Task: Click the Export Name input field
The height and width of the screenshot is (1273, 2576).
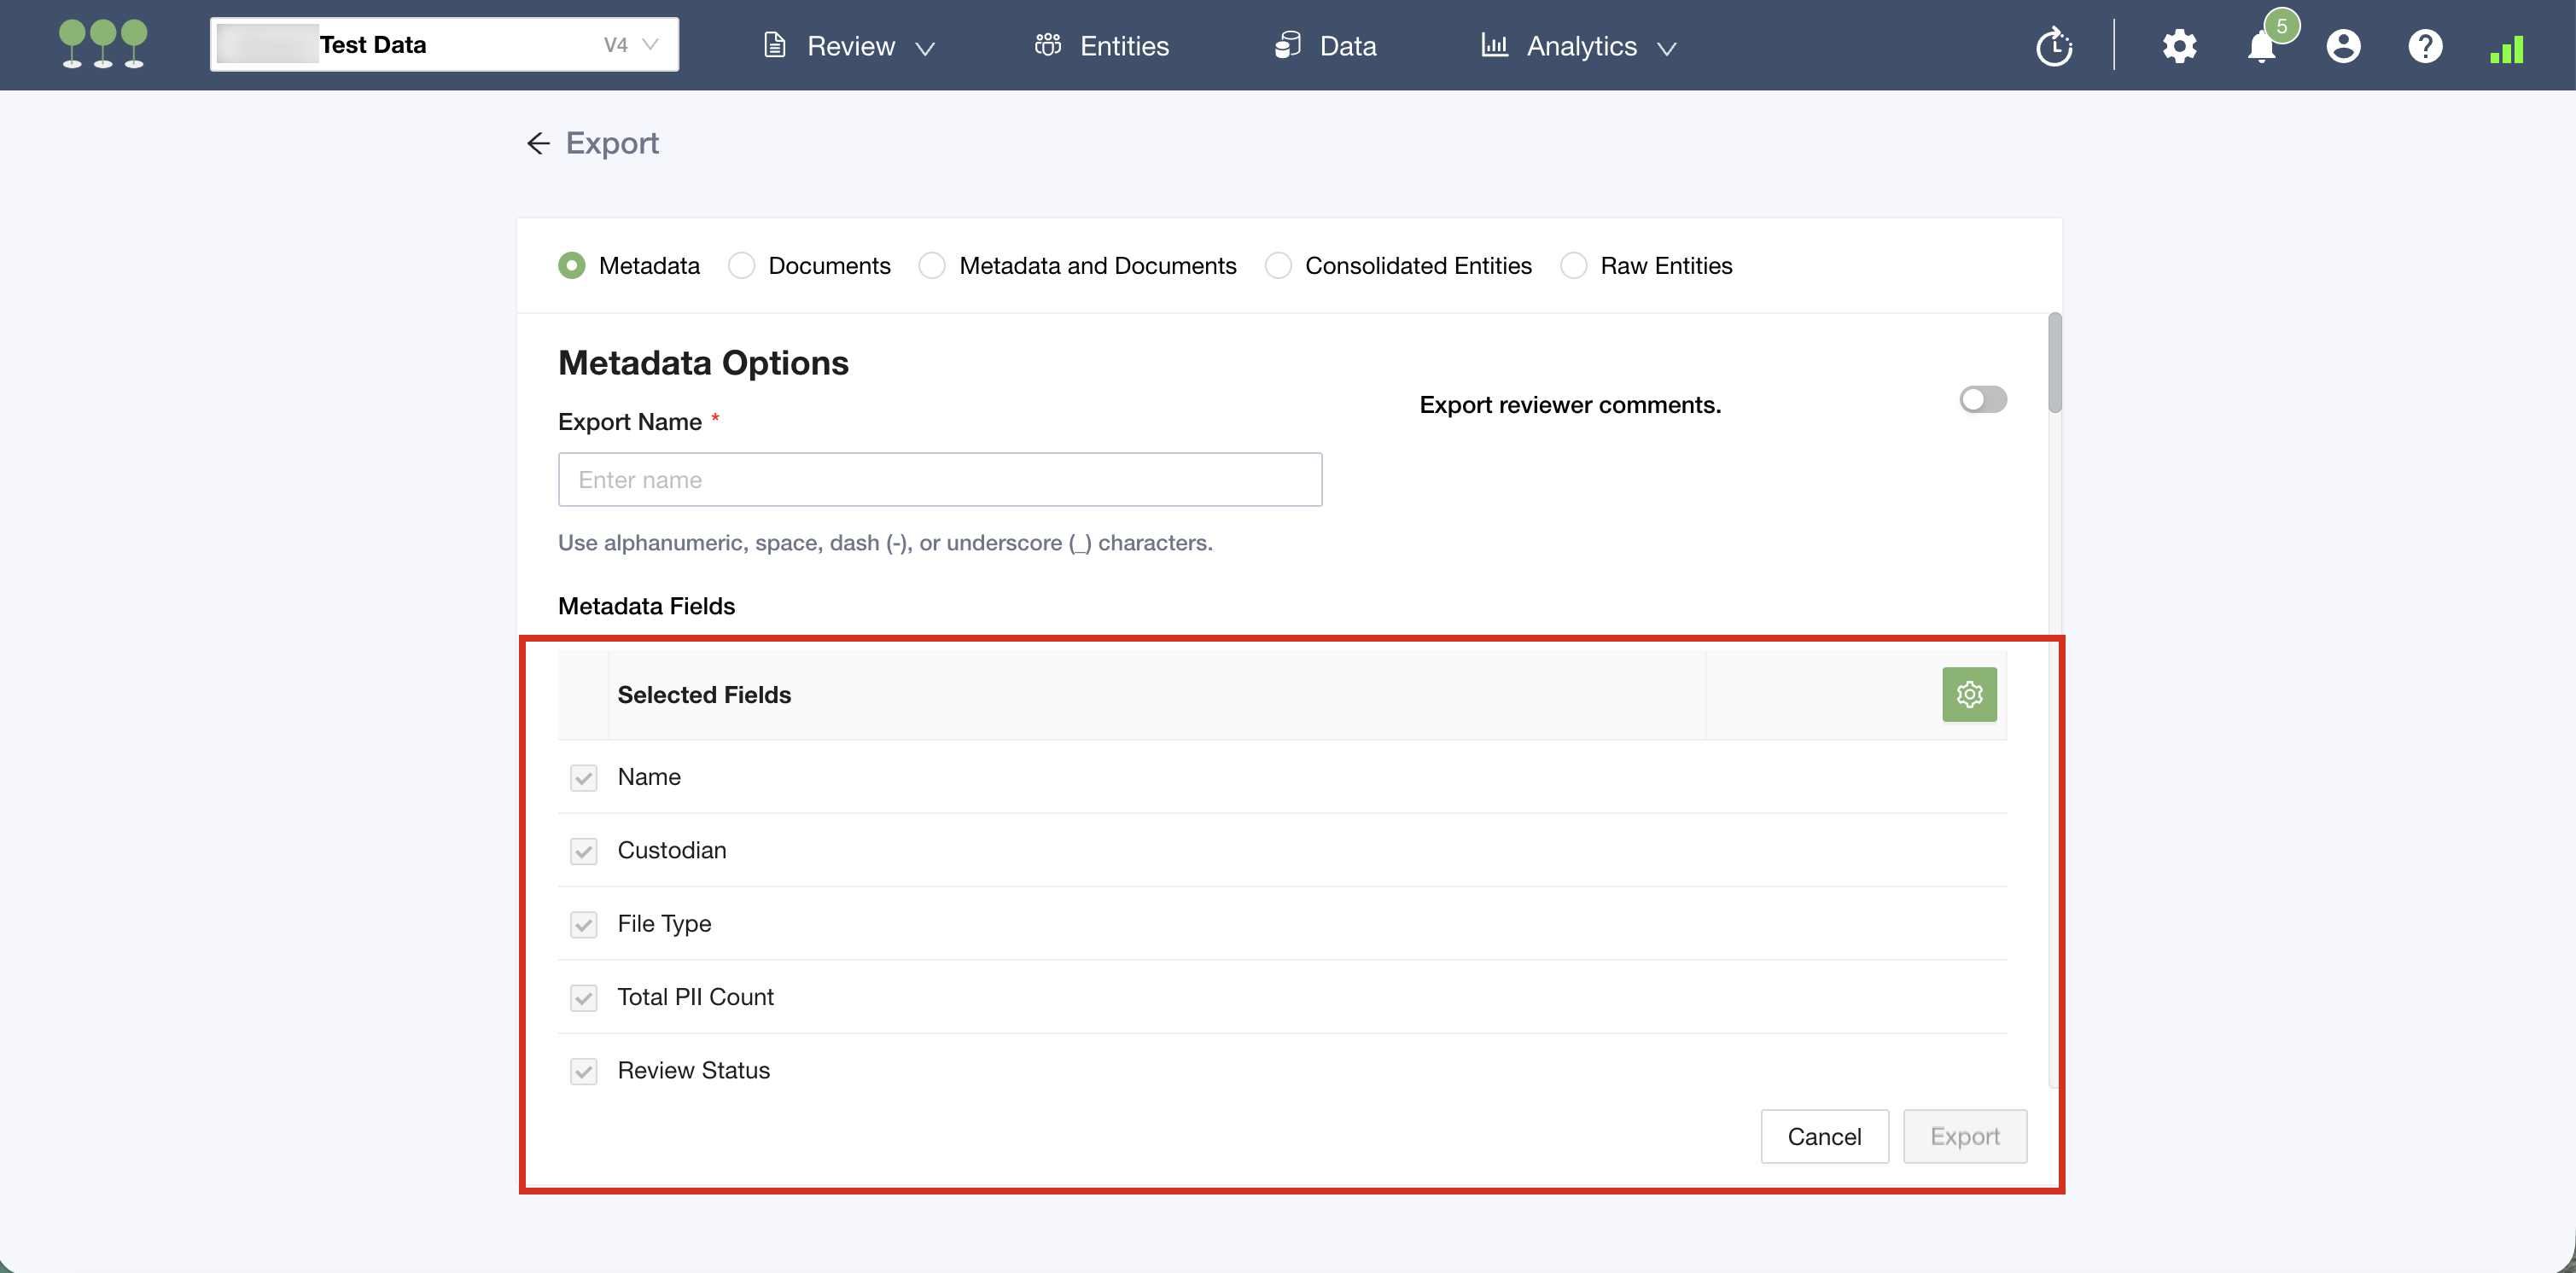Action: click(x=939, y=480)
